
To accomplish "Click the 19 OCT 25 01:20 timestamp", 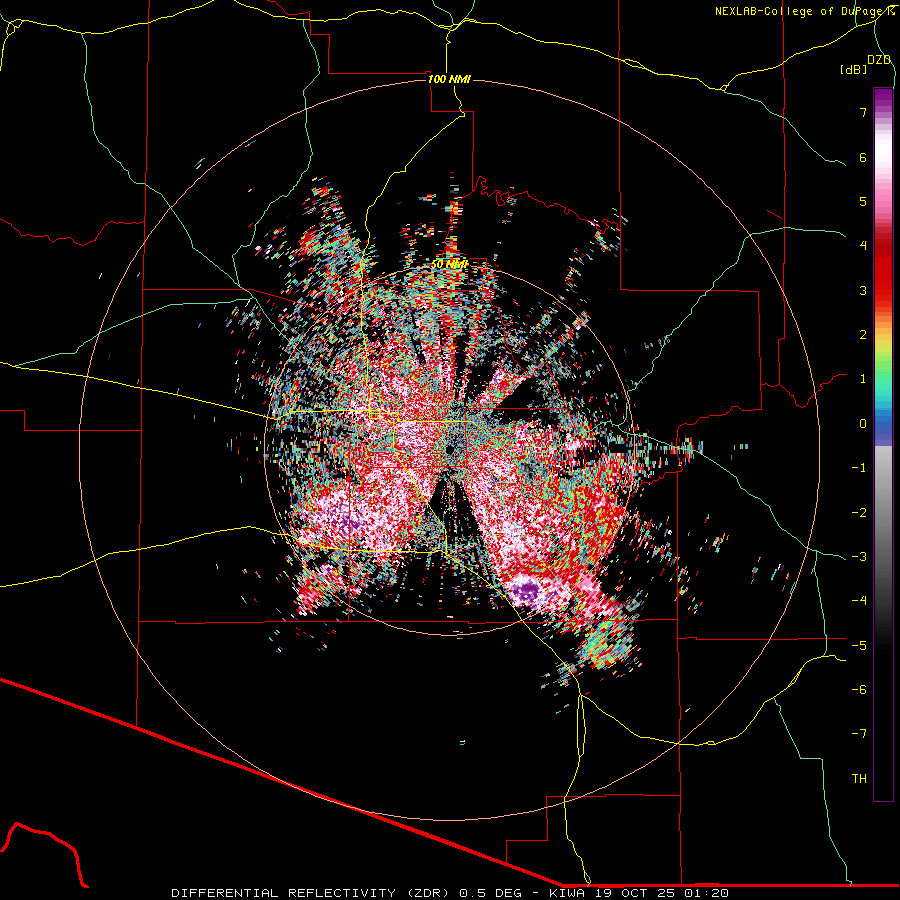I will coord(664,893).
